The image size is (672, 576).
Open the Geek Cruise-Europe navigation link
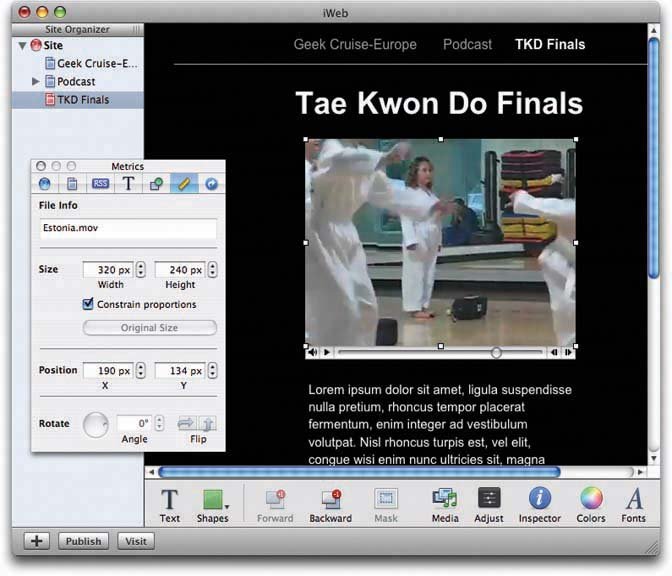[x=355, y=44]
